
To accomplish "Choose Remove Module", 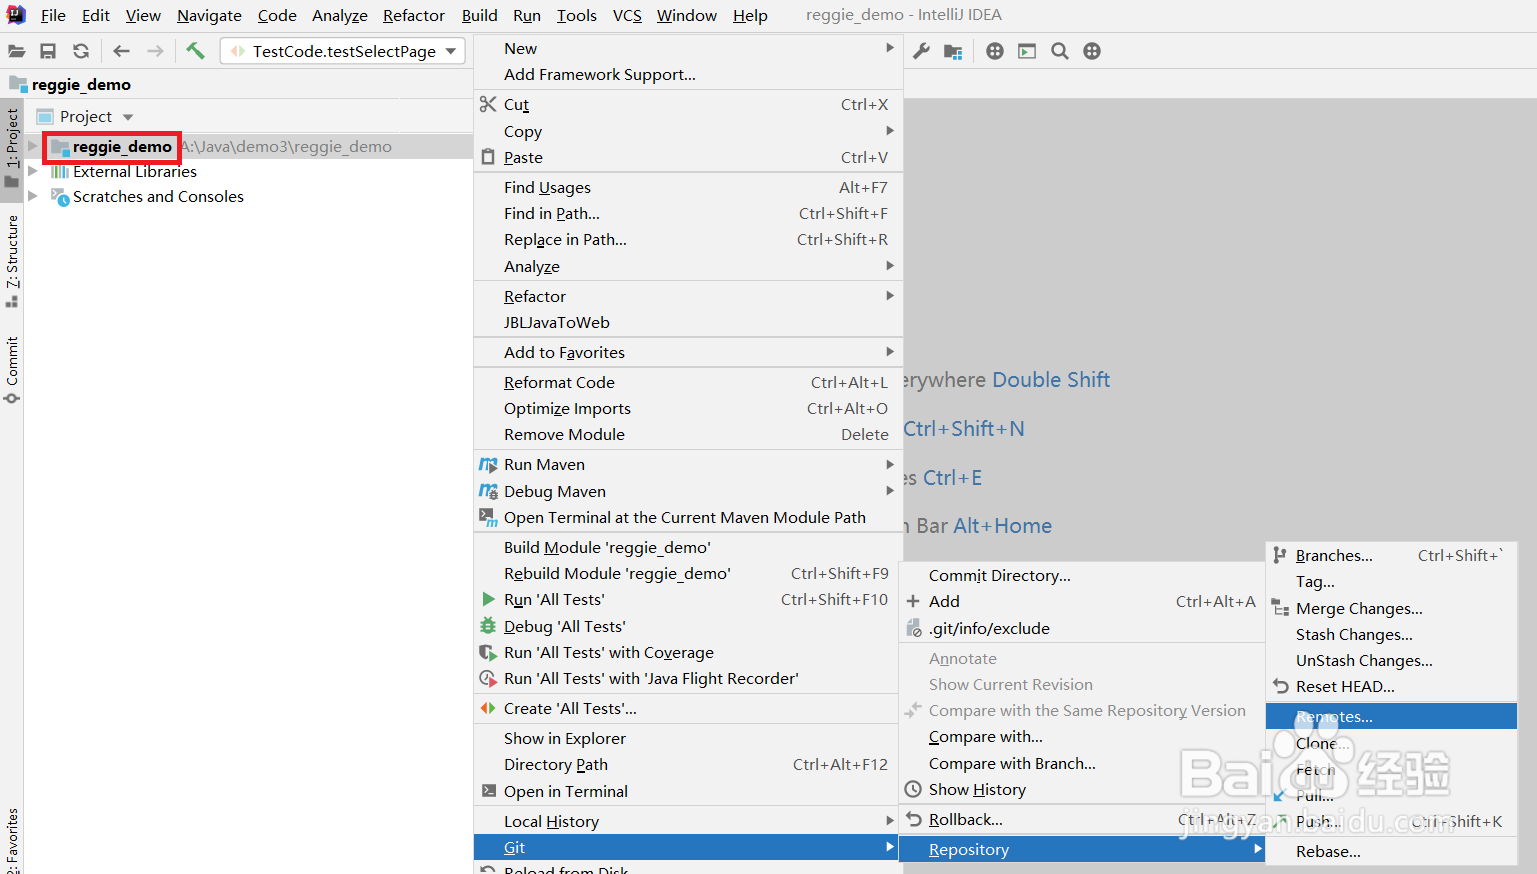I will click(x=688, y=434).
